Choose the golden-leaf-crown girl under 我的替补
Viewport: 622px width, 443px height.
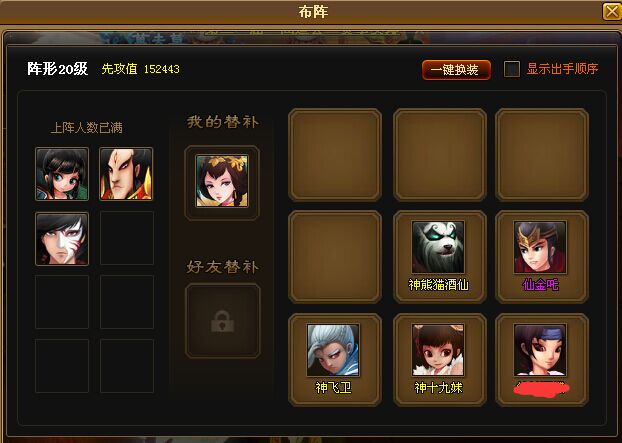(222, 181)
